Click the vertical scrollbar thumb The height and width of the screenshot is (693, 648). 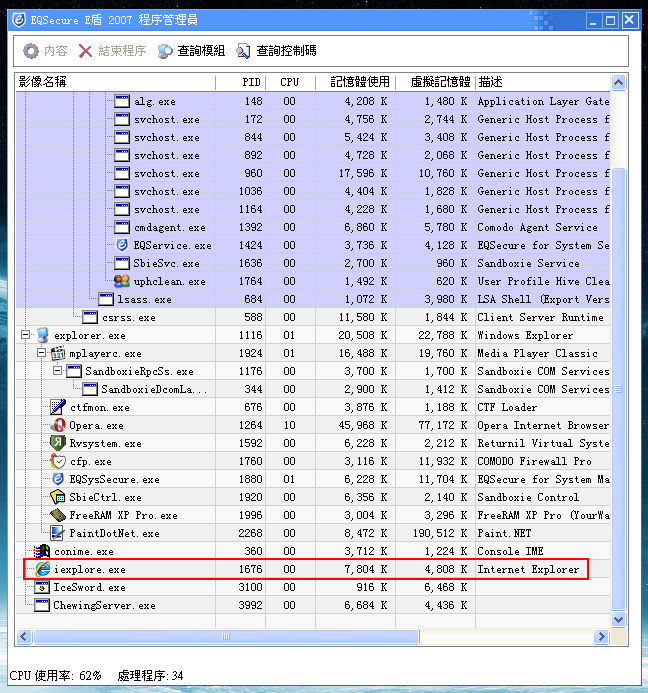pyautogui.click(x=618, y=389)
